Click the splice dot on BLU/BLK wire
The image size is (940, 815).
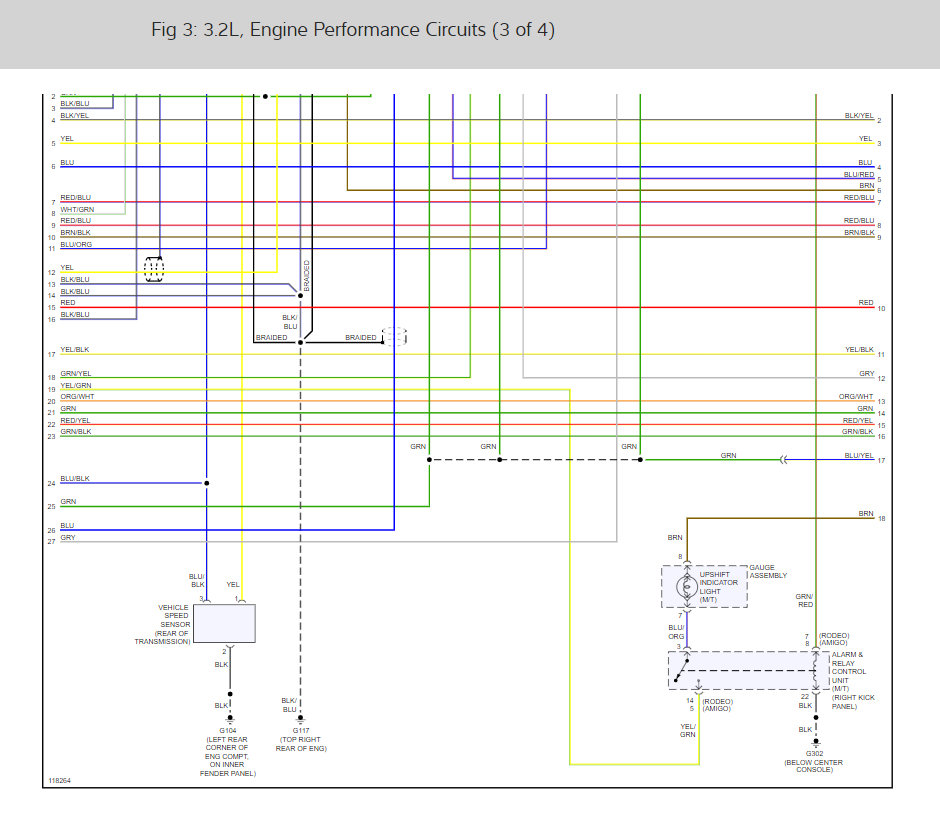coord(206,483)
